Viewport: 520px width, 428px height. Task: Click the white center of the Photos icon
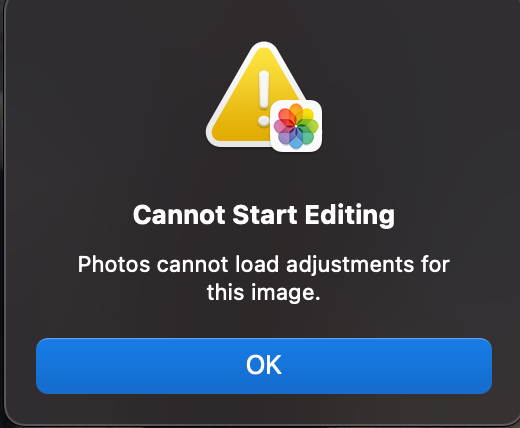coord(296,126)
